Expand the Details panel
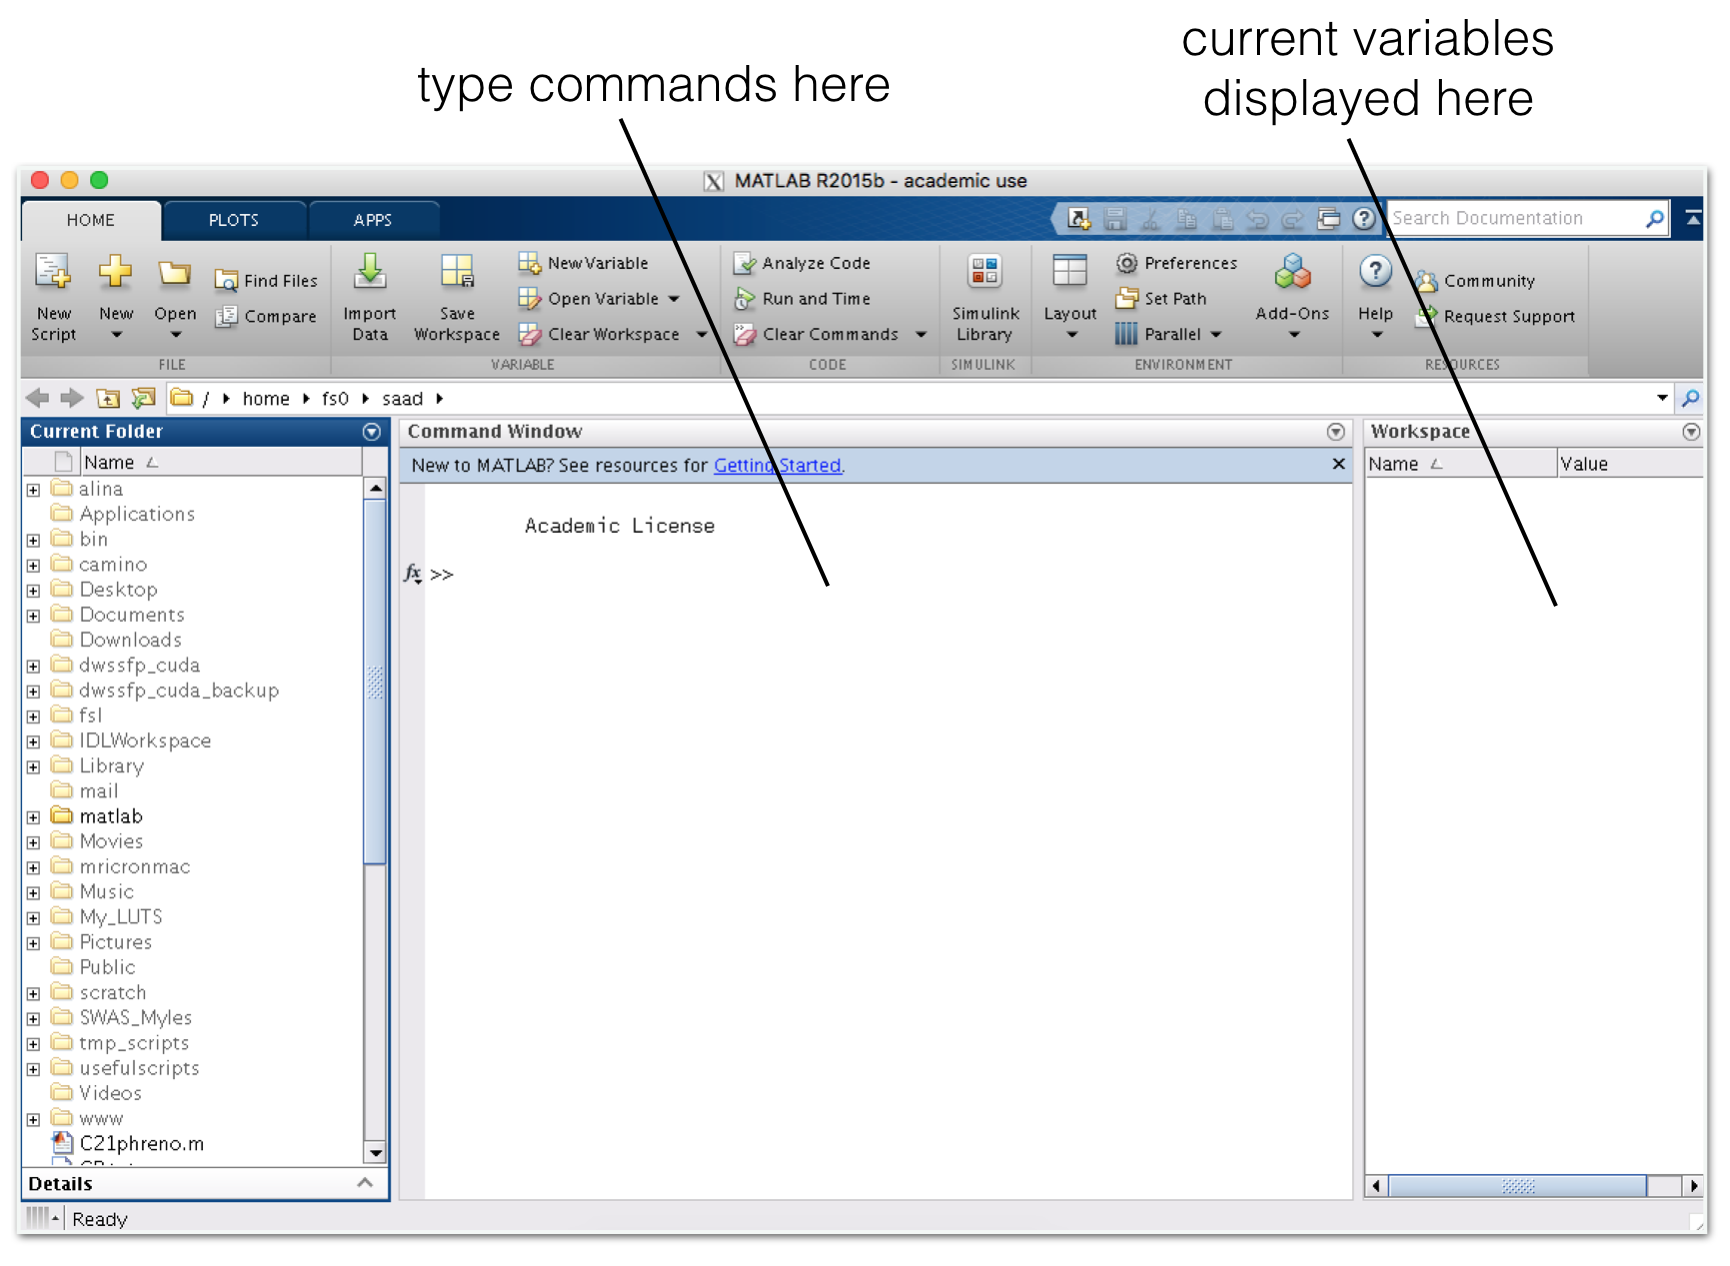1730x1266 pixels. click(365, 1183)
